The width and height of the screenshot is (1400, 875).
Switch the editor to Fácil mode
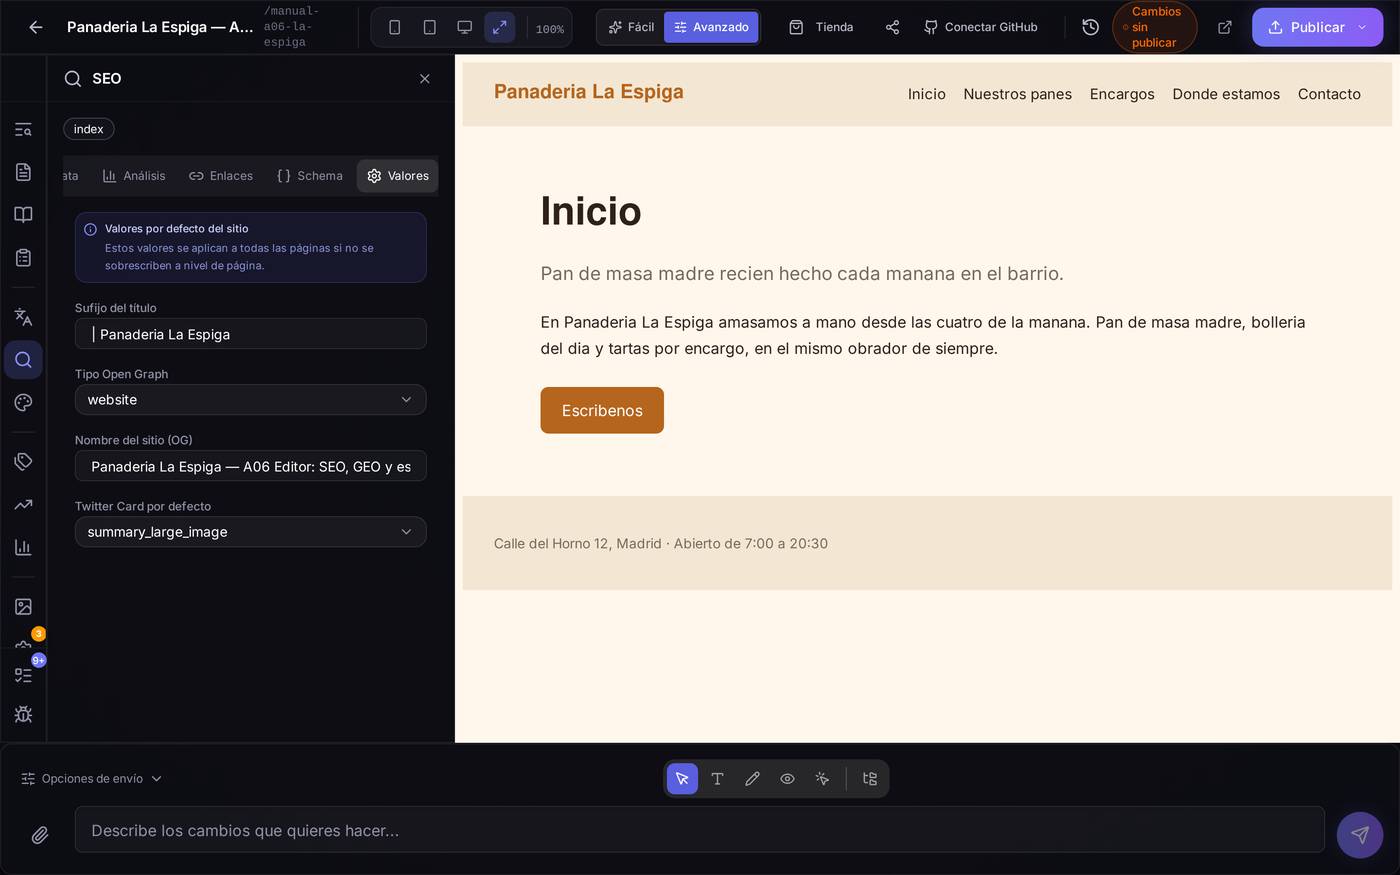[x=631, y=27]
